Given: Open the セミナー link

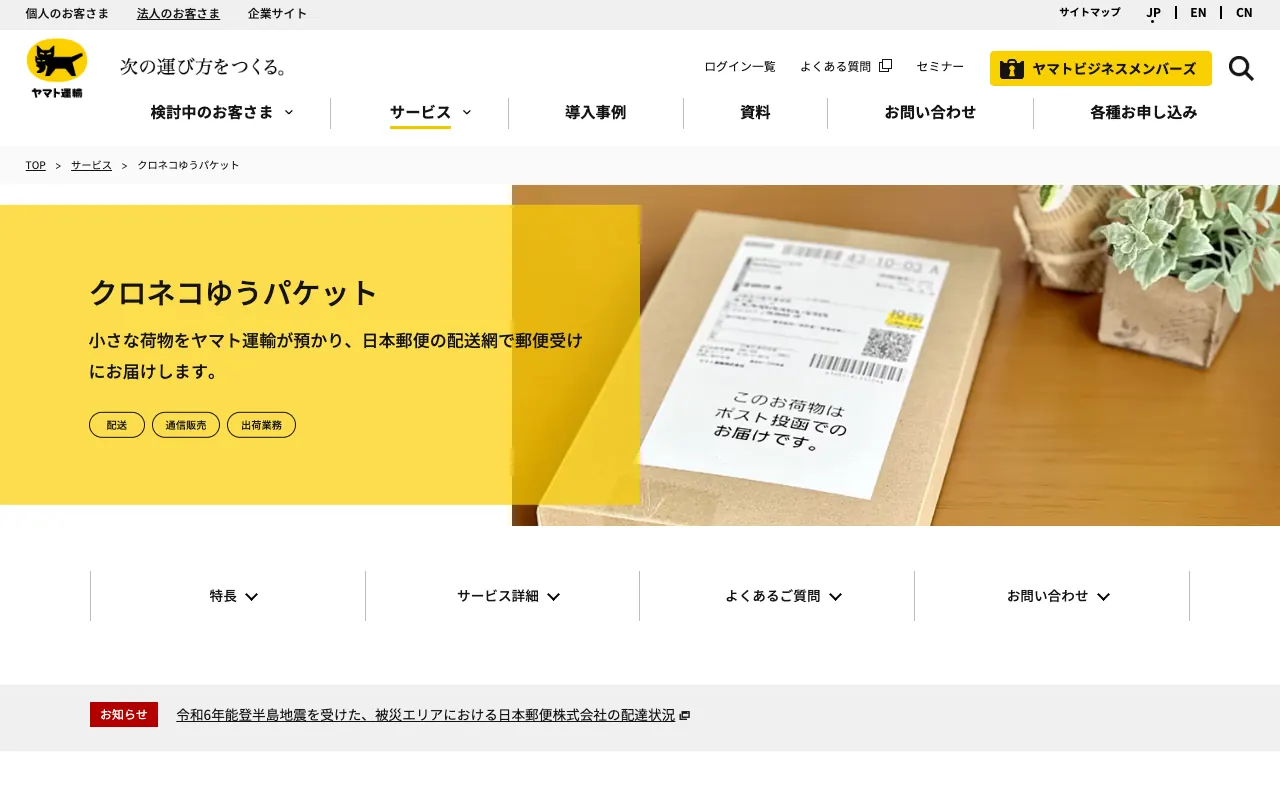Looking at the screenshot, I should coord(940,67).
